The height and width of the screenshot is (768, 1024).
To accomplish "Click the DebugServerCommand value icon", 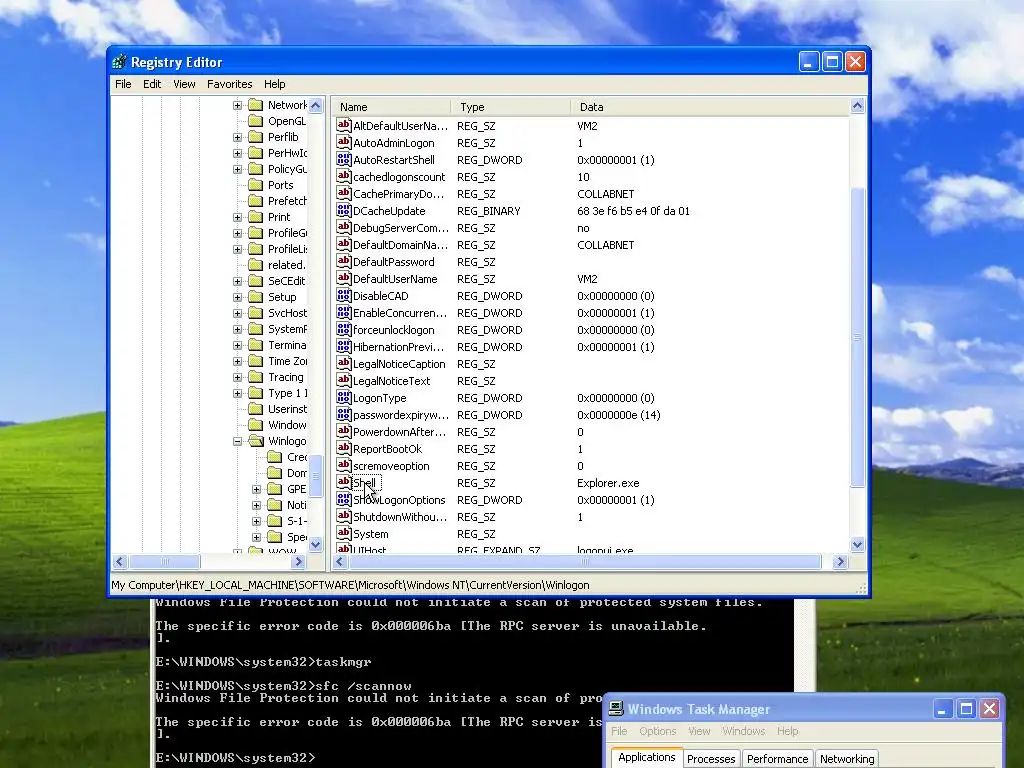I will point(344,227).
